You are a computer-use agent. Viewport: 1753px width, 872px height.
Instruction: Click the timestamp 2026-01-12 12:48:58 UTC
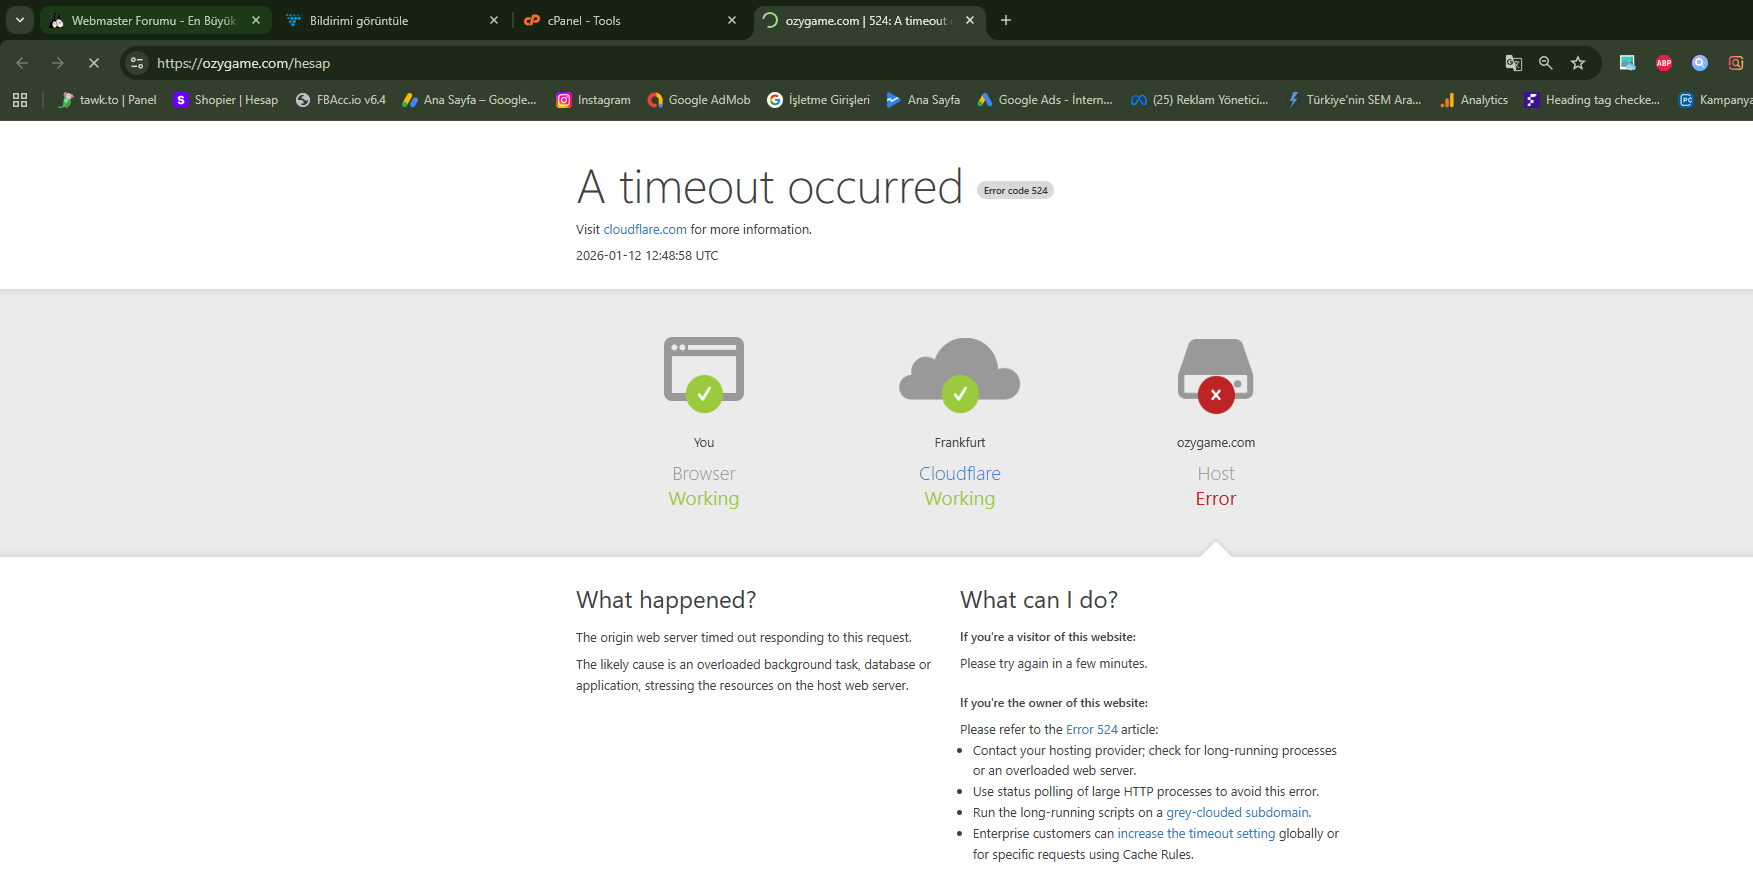[647, 256]
